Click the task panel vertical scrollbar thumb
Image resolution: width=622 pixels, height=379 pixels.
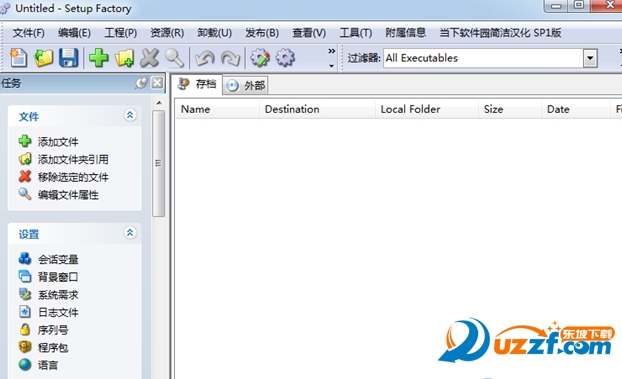tap(158, 163)
